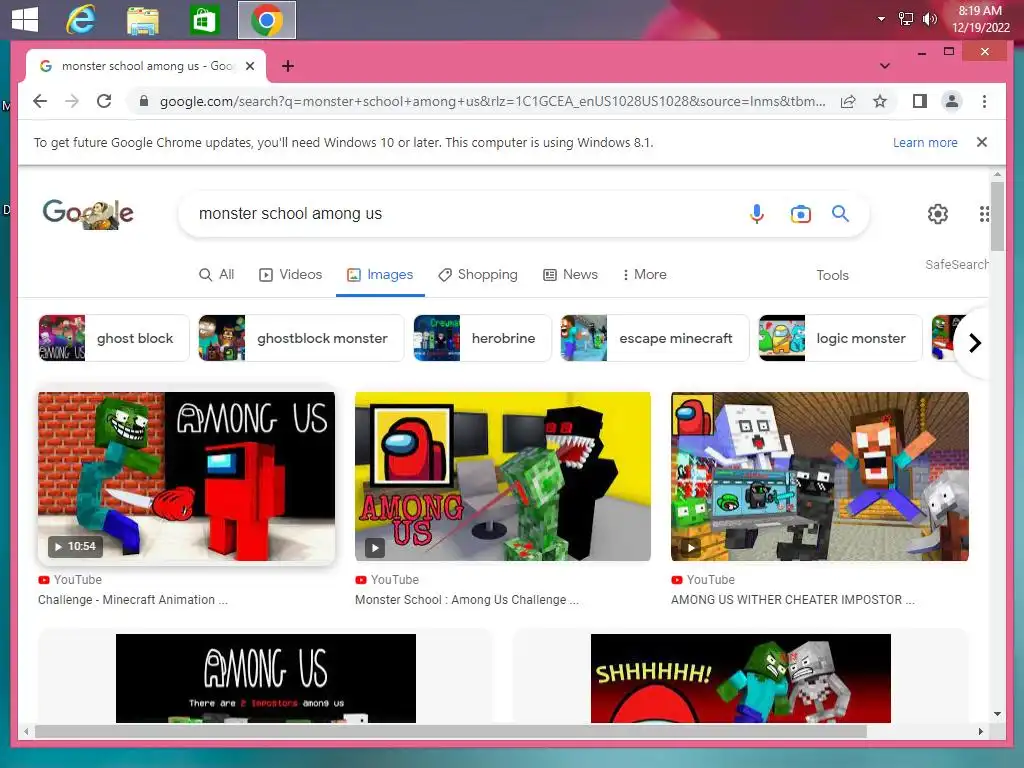
Task: Search by image with the camera icon
Action: coord(800,214)
